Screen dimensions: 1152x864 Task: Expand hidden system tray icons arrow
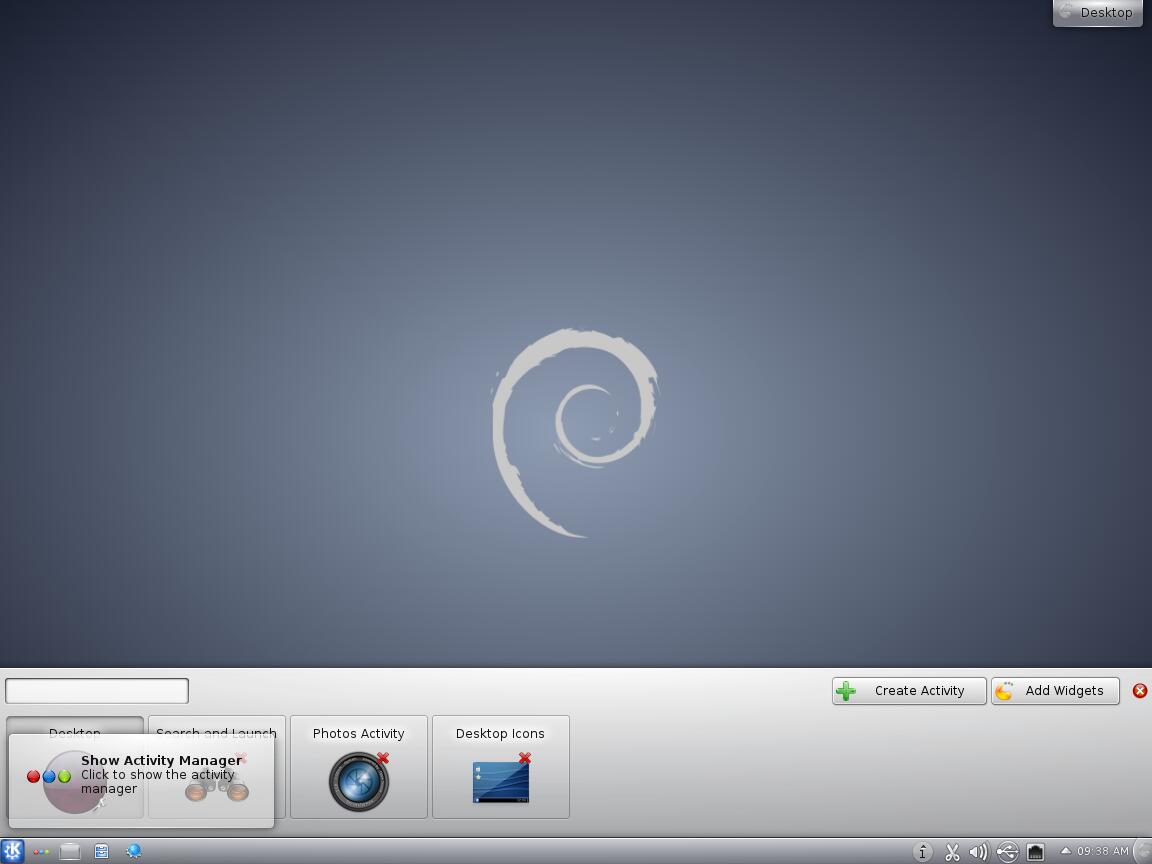(x=1065, y=851)
